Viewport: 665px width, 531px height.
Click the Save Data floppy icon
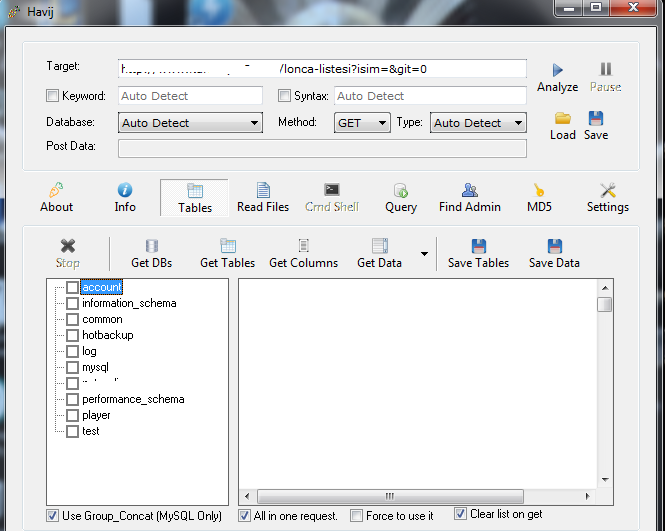(x=554, y=246)
